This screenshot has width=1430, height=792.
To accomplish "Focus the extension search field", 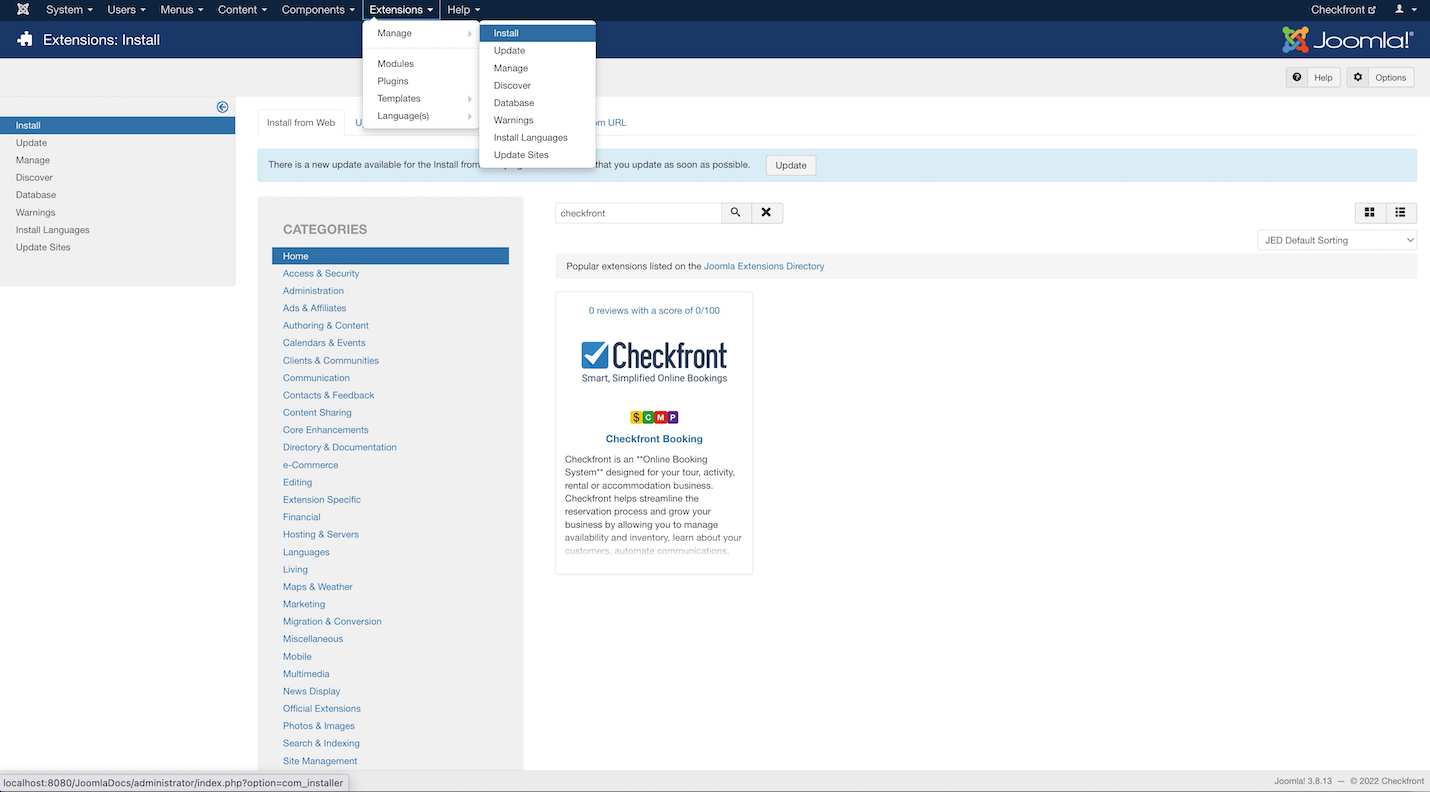I will coord(638,213).
